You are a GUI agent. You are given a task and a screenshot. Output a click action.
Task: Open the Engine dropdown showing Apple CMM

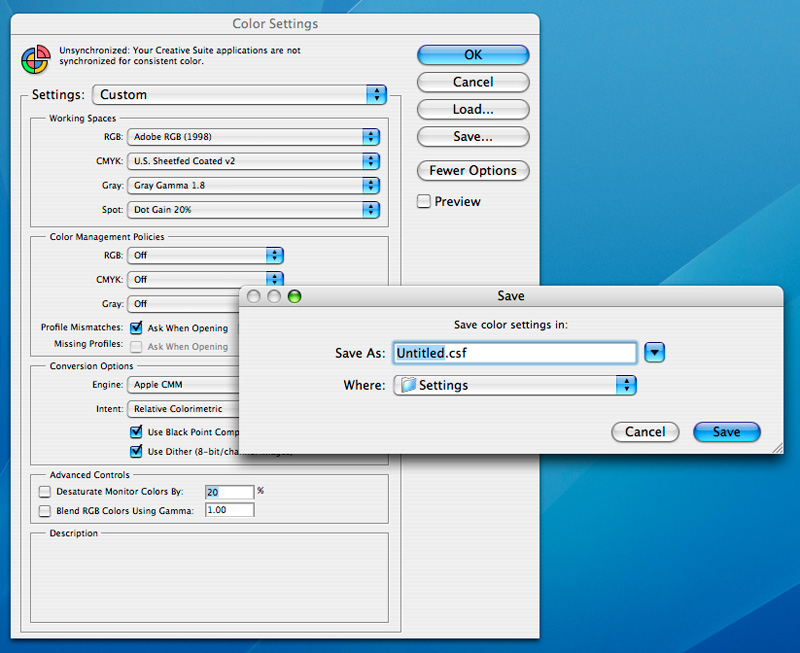click(x=184, y=385)
